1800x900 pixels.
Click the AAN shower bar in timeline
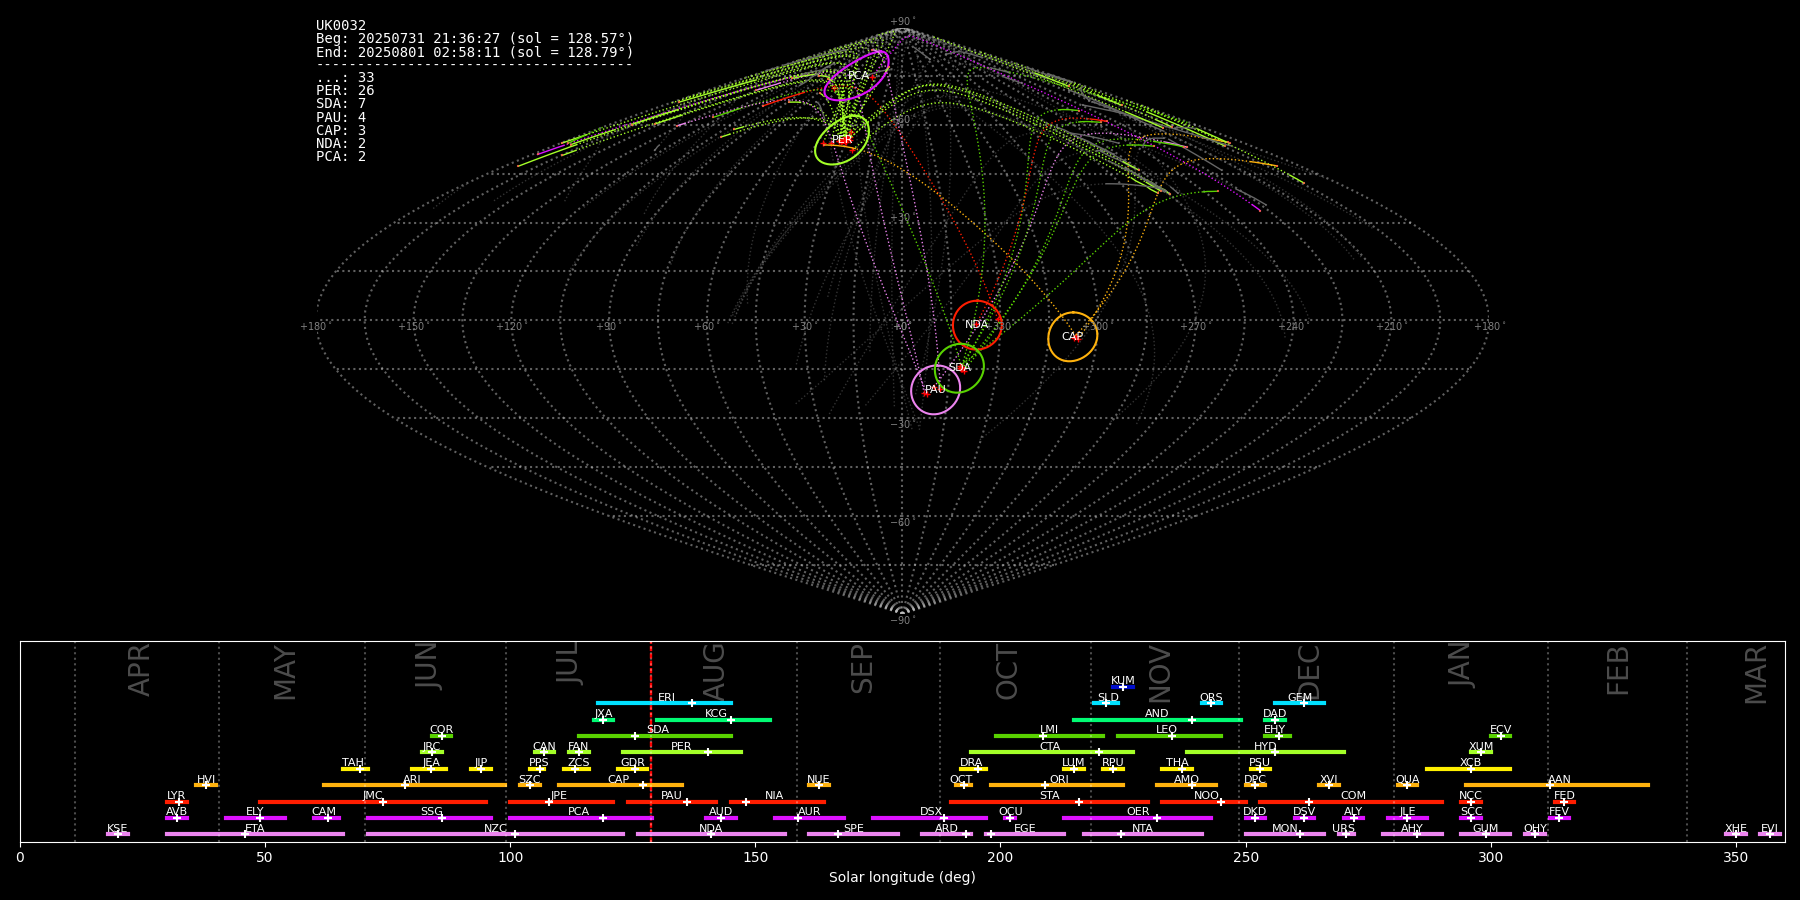[x=1557, y=785]
